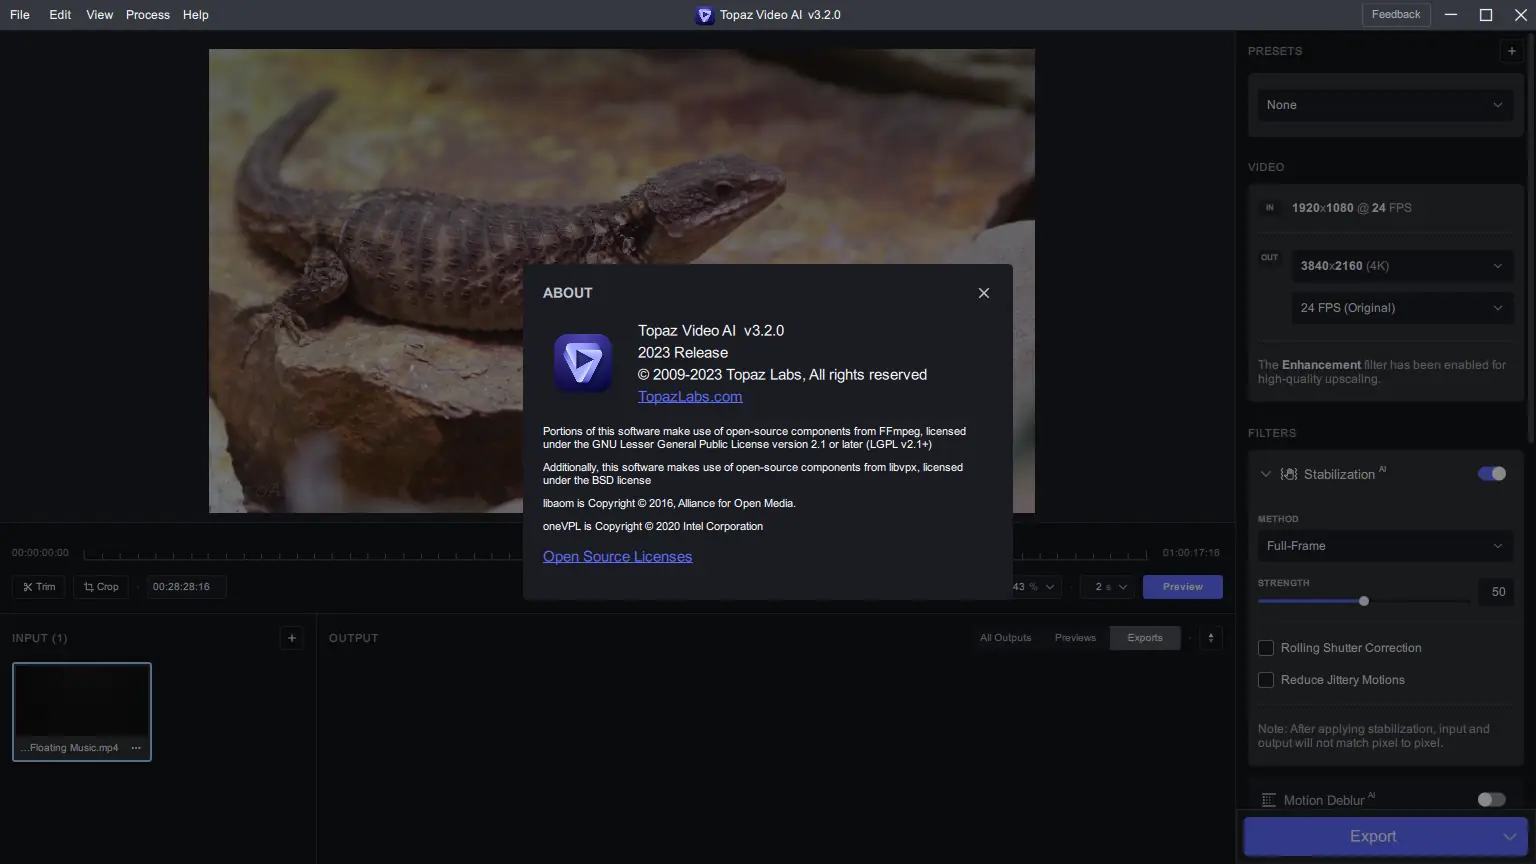Screen dimensions: 1536x864
Task: Switch to the Exports tab
Action: click(1145, 638)
